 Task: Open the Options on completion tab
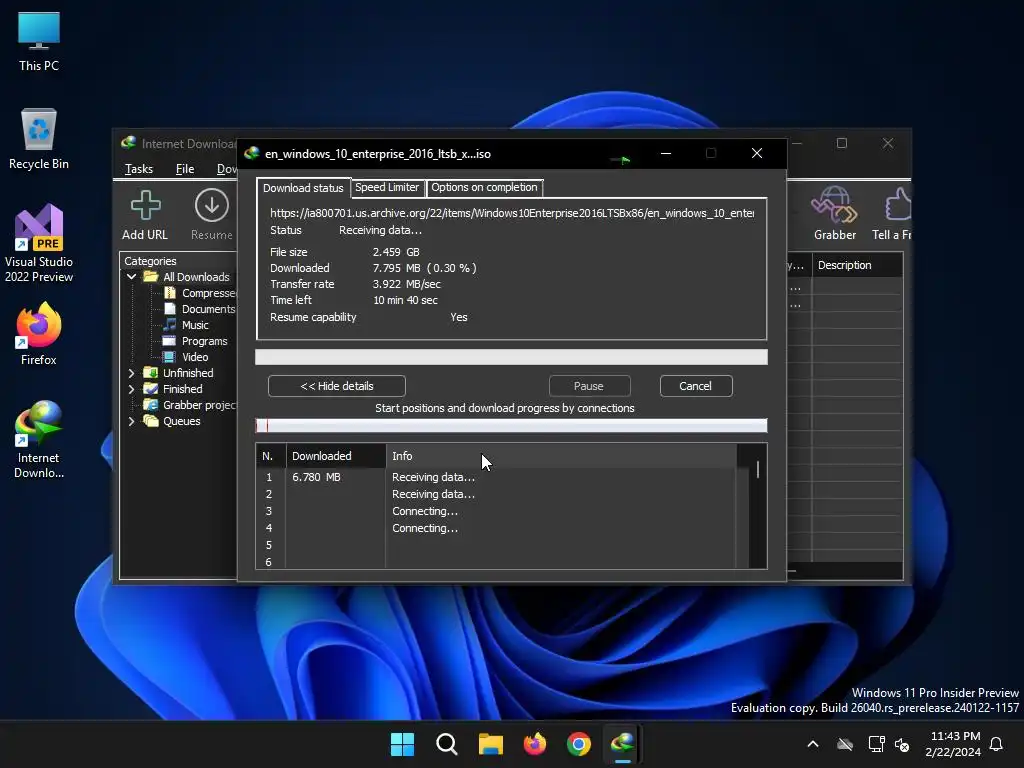click(484, 188)
